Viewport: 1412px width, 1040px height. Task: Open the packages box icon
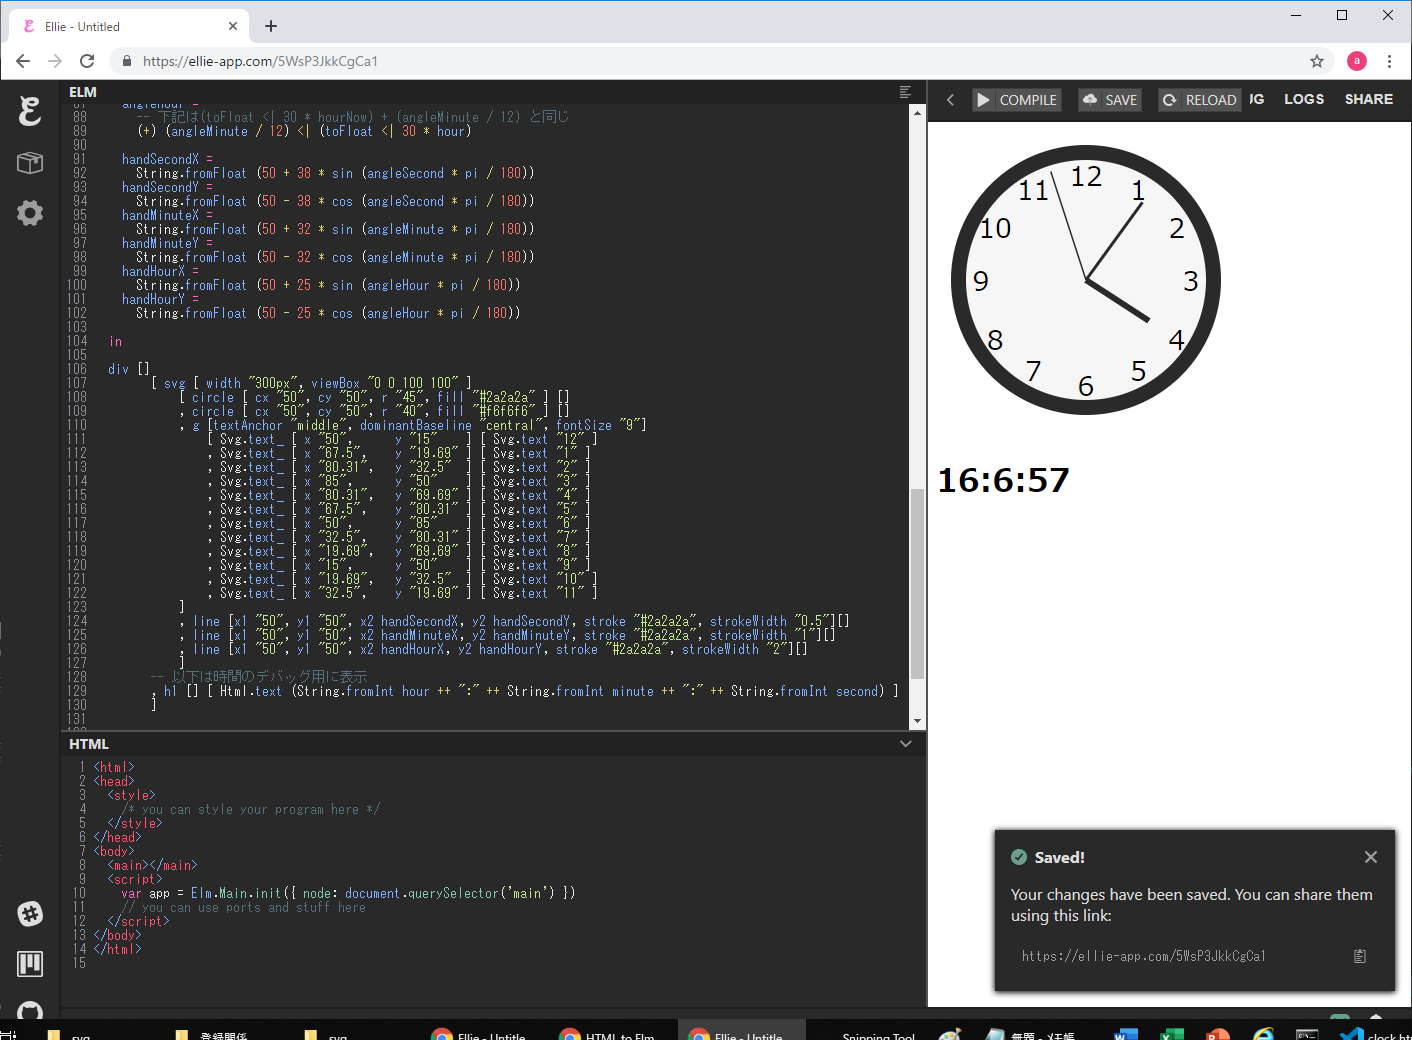tap(30, 162)
